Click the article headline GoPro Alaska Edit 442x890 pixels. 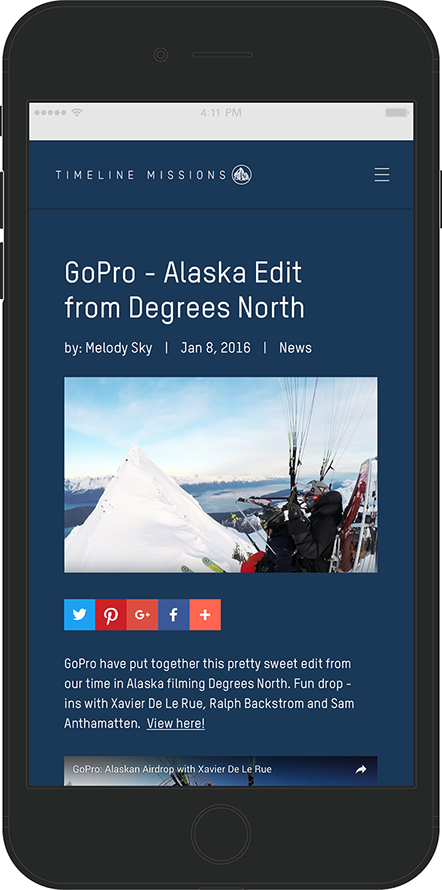pos(184,290)
